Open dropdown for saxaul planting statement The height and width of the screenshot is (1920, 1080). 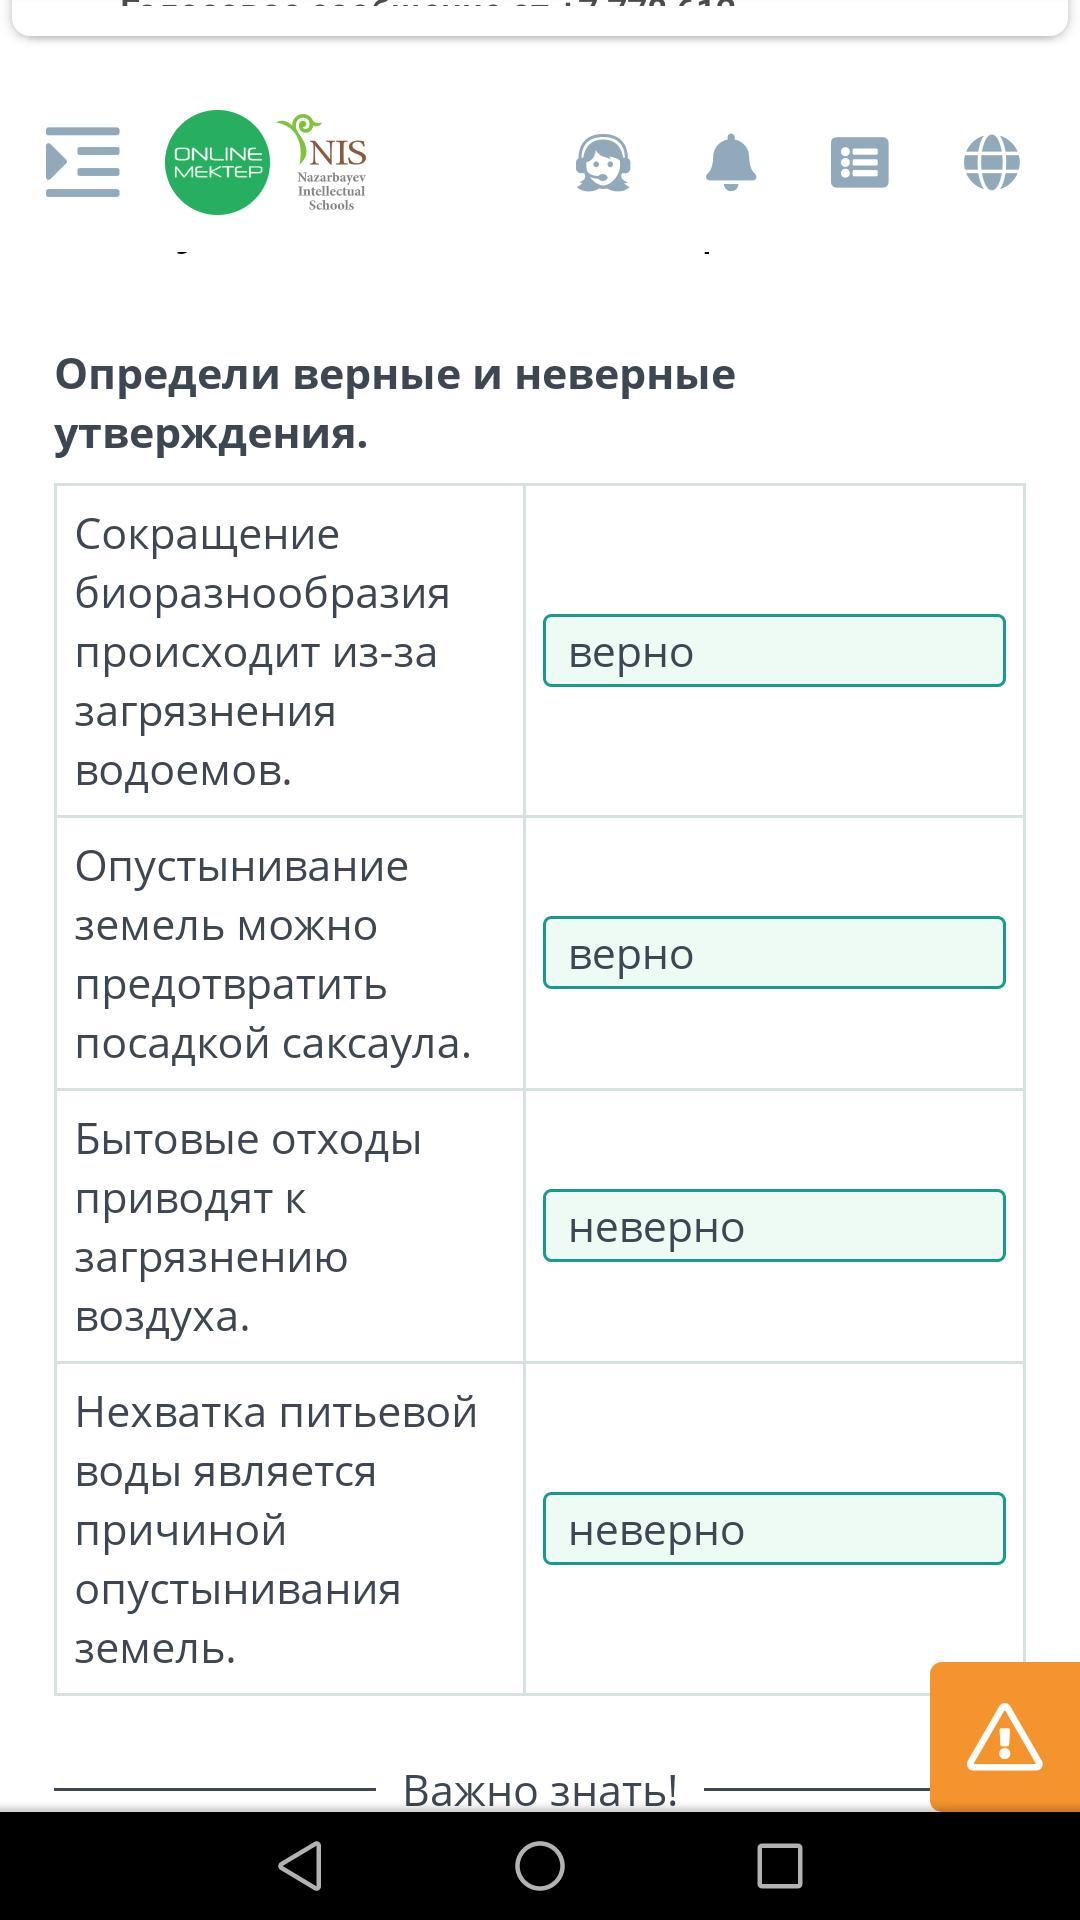coord(774,953)
